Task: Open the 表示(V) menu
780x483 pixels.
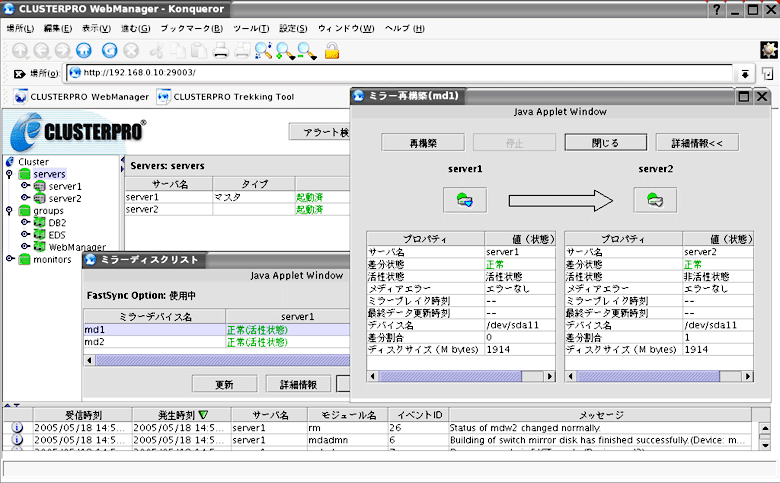Action: [x=97, y=28]
